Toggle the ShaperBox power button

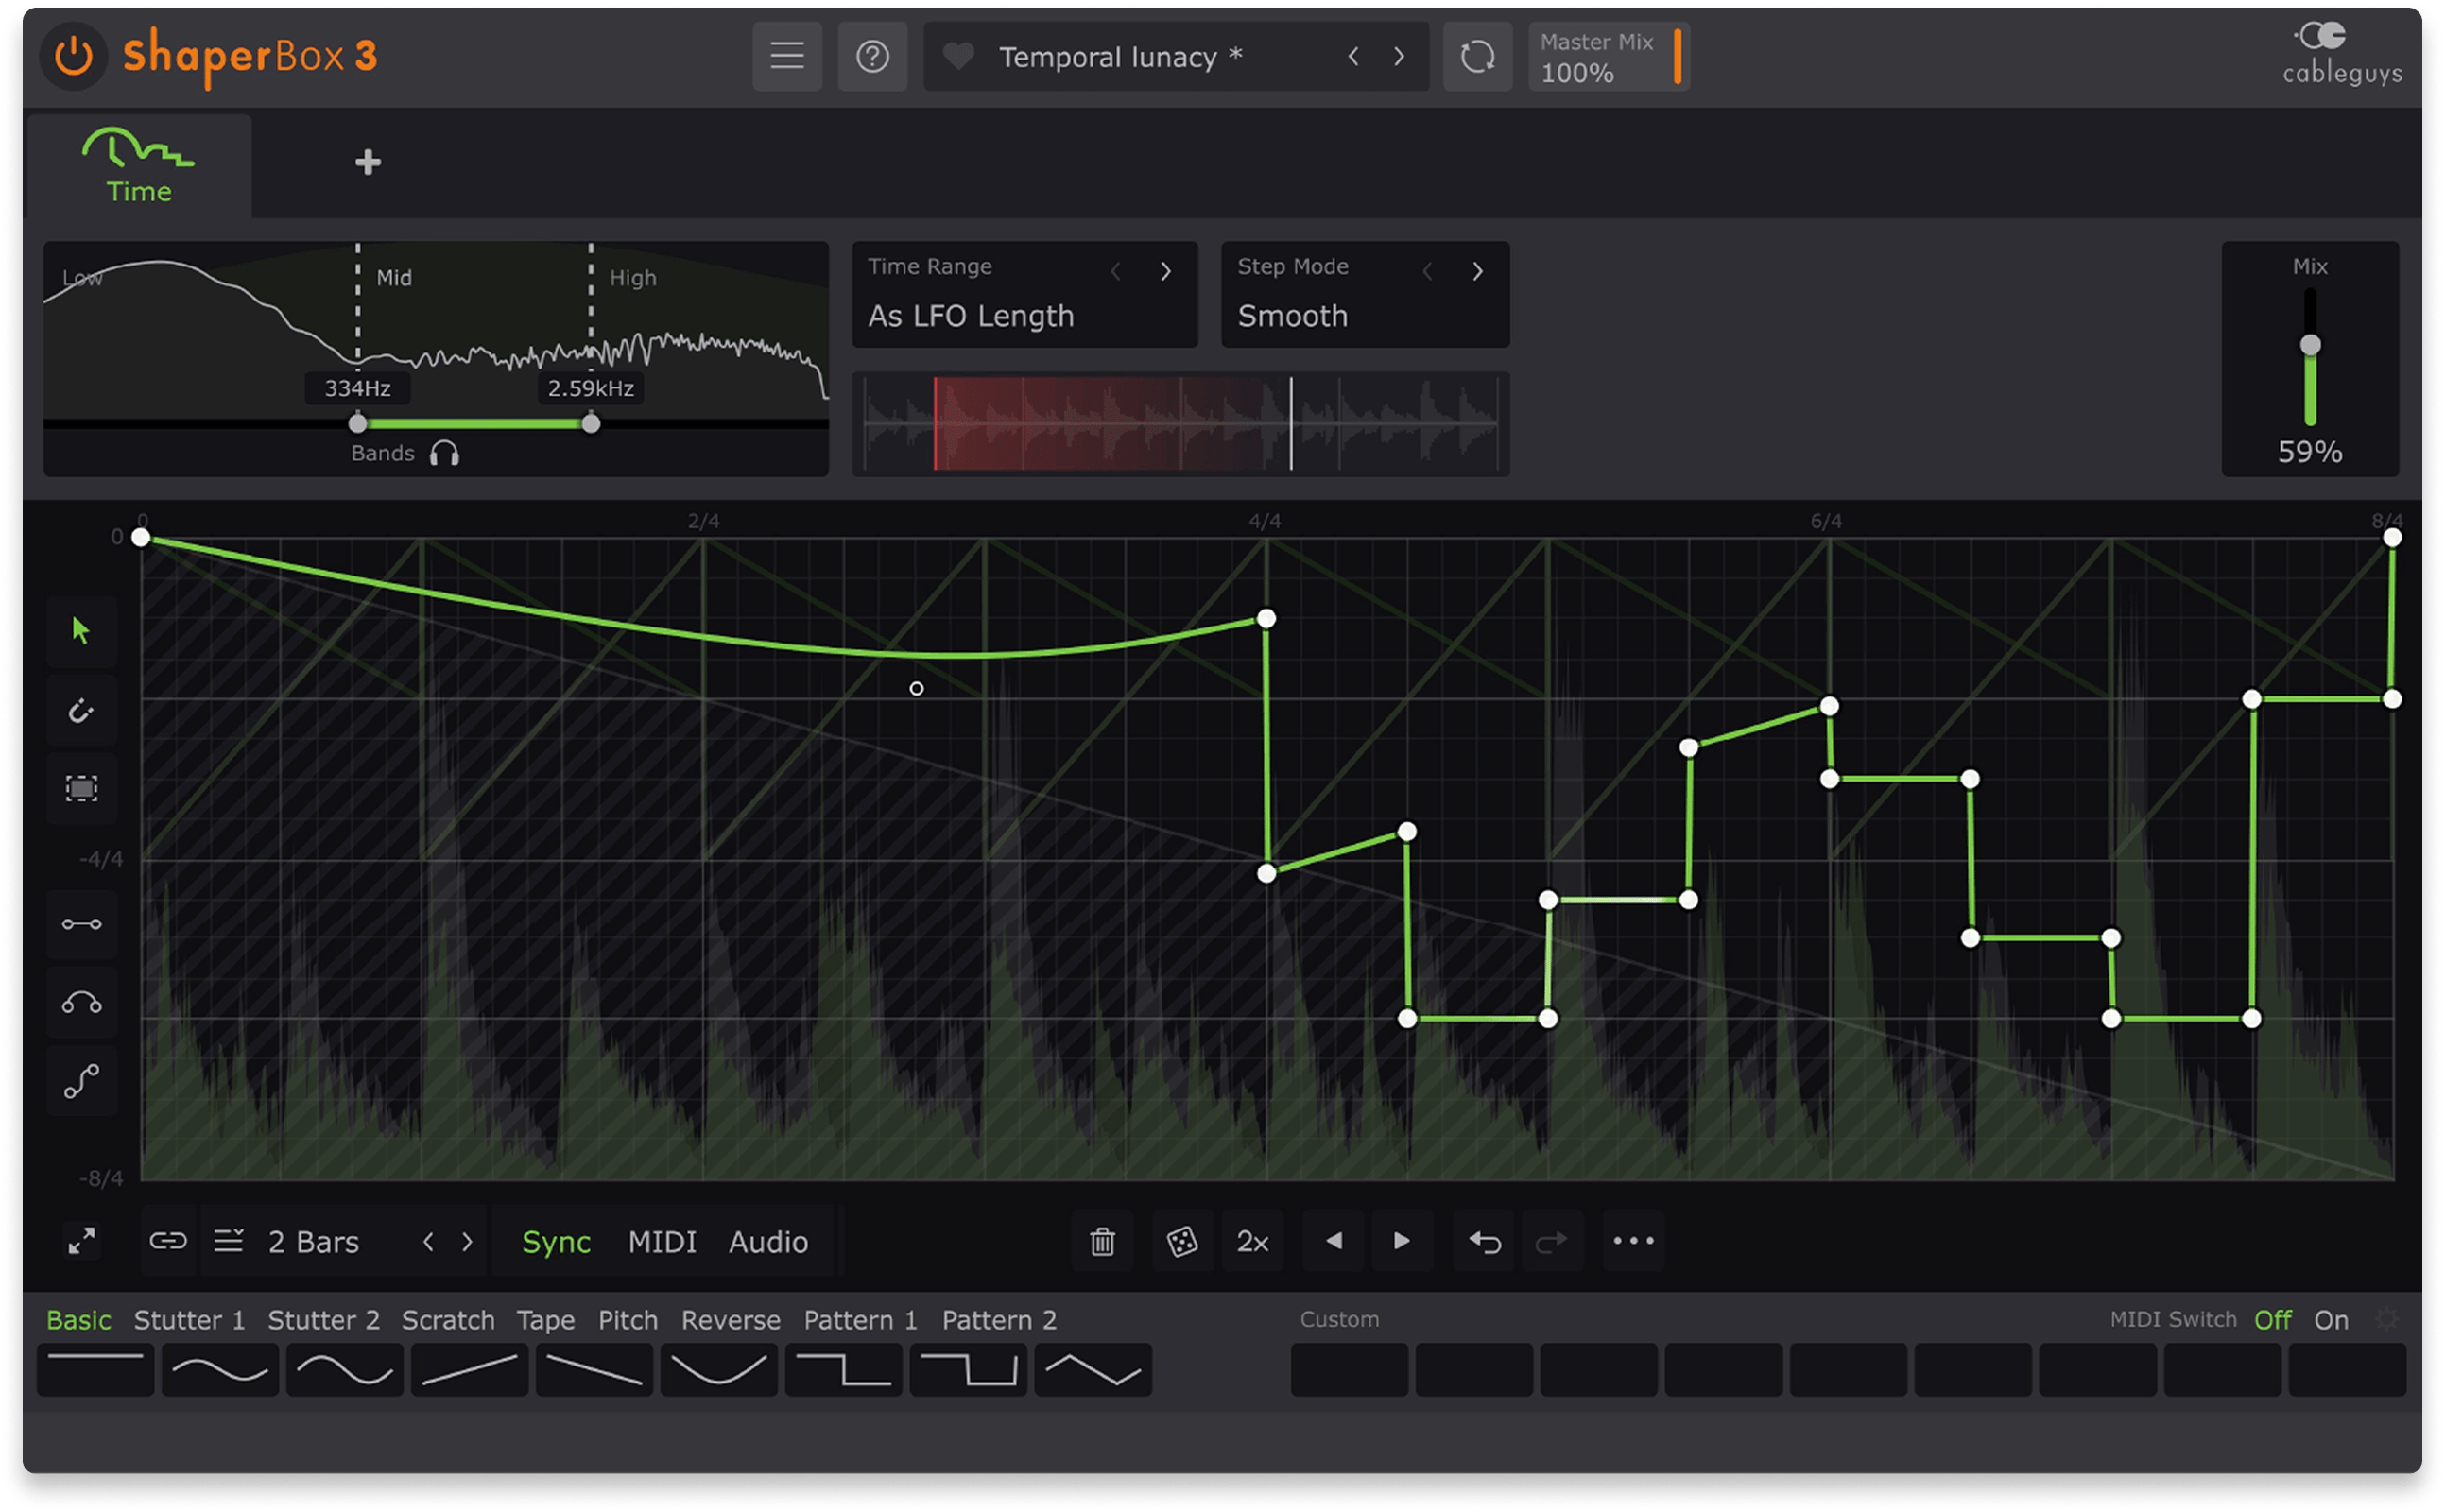pos(73,56)
